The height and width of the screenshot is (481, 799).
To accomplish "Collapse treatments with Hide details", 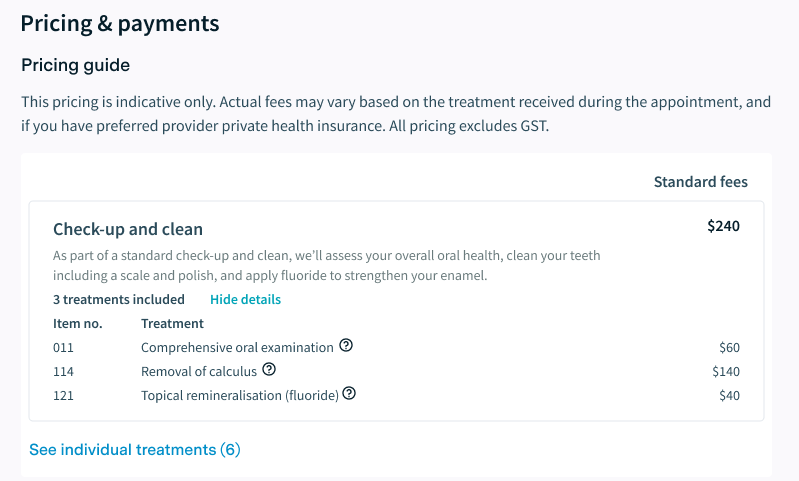I will [245, 299].
